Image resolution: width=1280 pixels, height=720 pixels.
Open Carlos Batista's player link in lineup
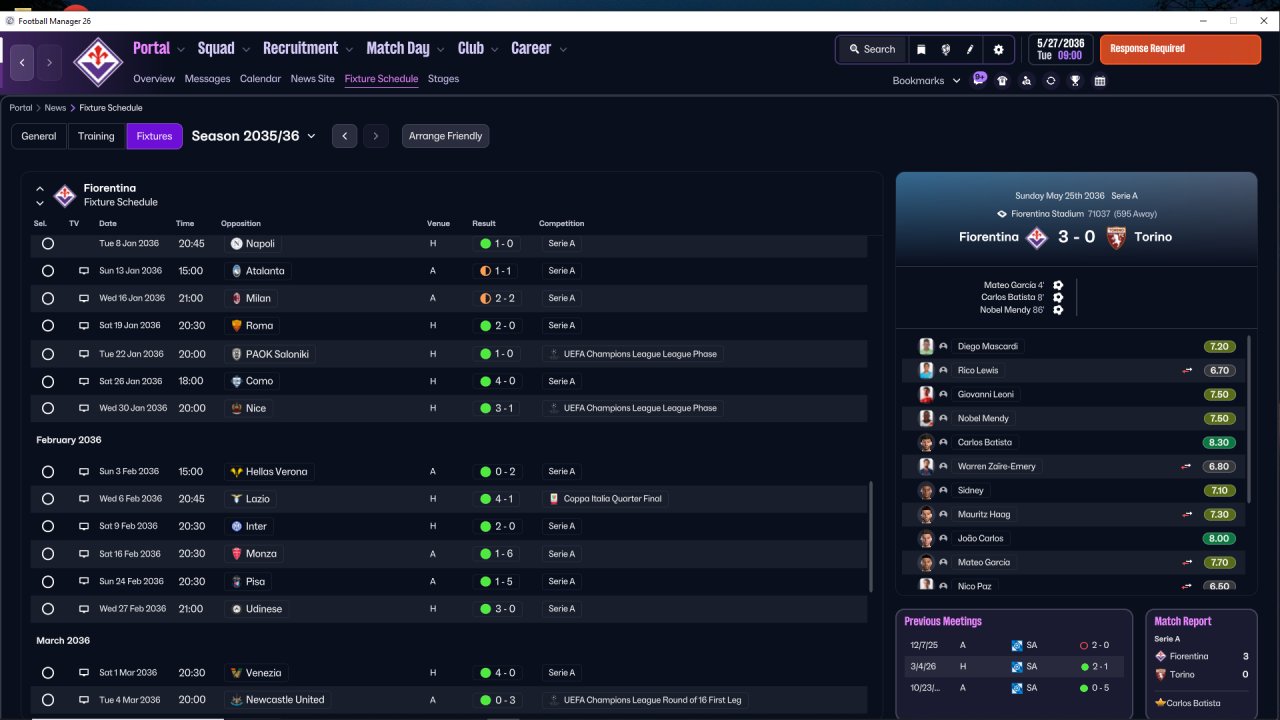(x=985, y=442)
